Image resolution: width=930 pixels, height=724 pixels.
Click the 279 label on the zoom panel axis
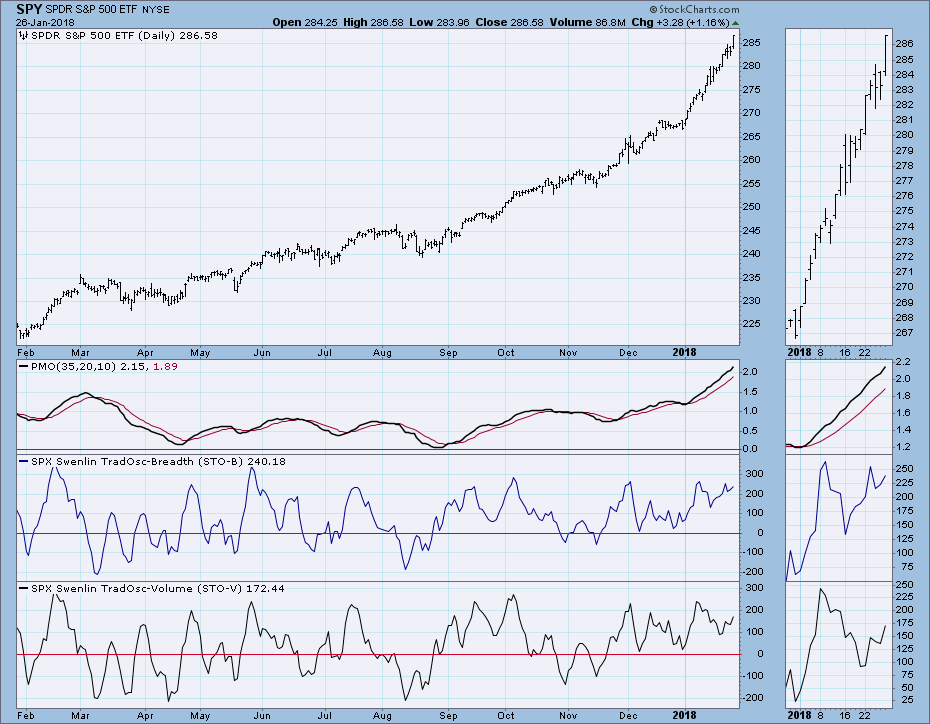pos(904,151)
